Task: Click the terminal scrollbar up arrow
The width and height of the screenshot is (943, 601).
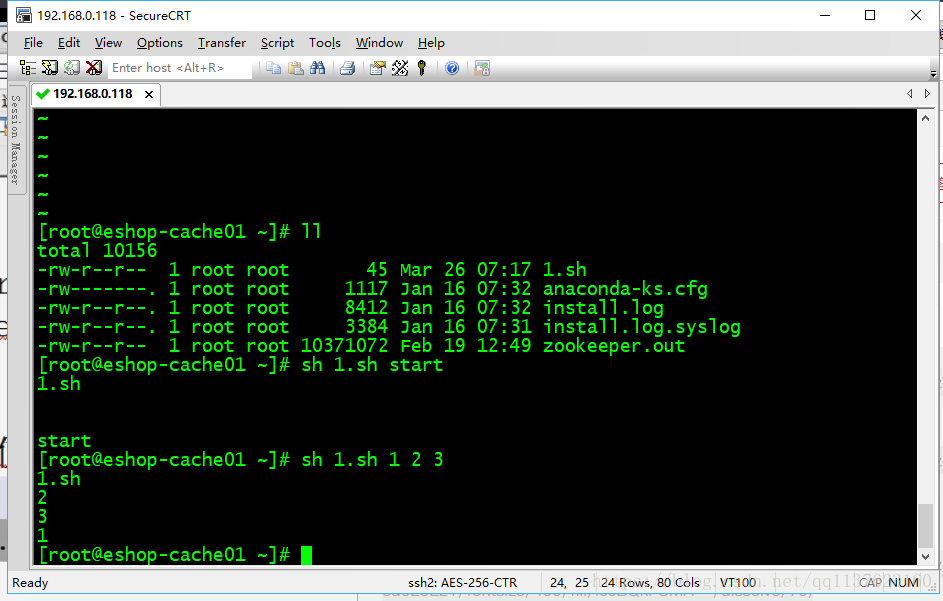Action: [925, 119]
